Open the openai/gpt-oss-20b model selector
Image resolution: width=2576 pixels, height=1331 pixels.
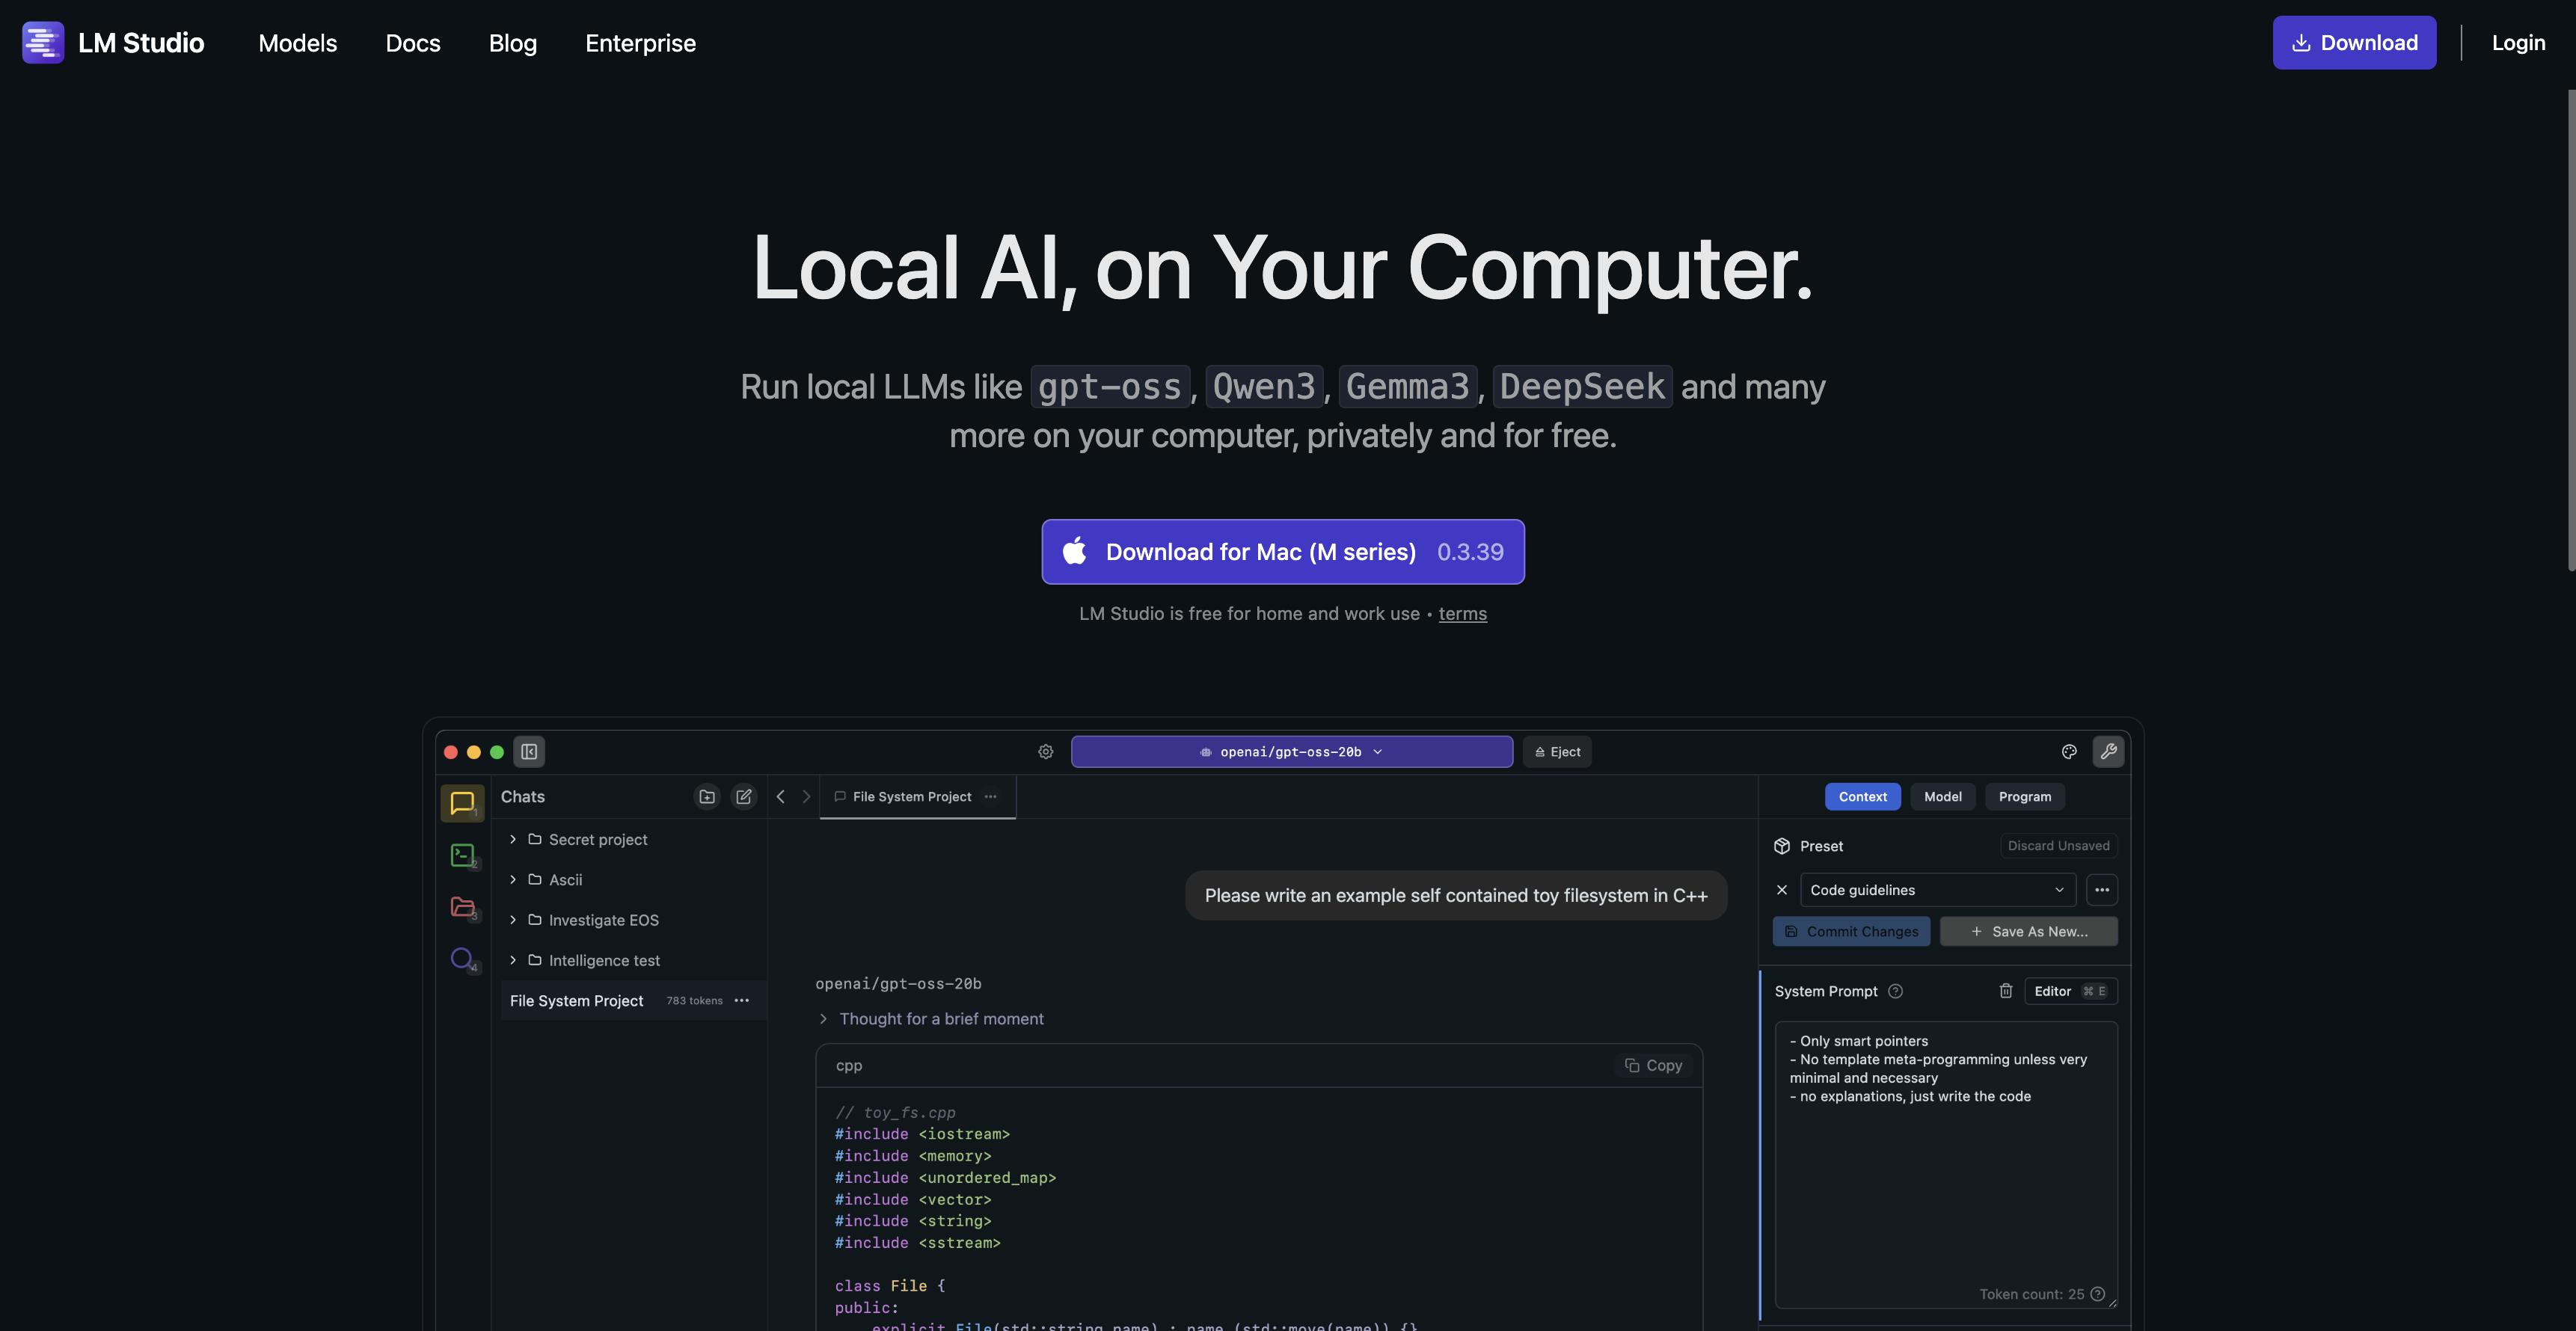pyautogui.click(x=1291, y=752)
